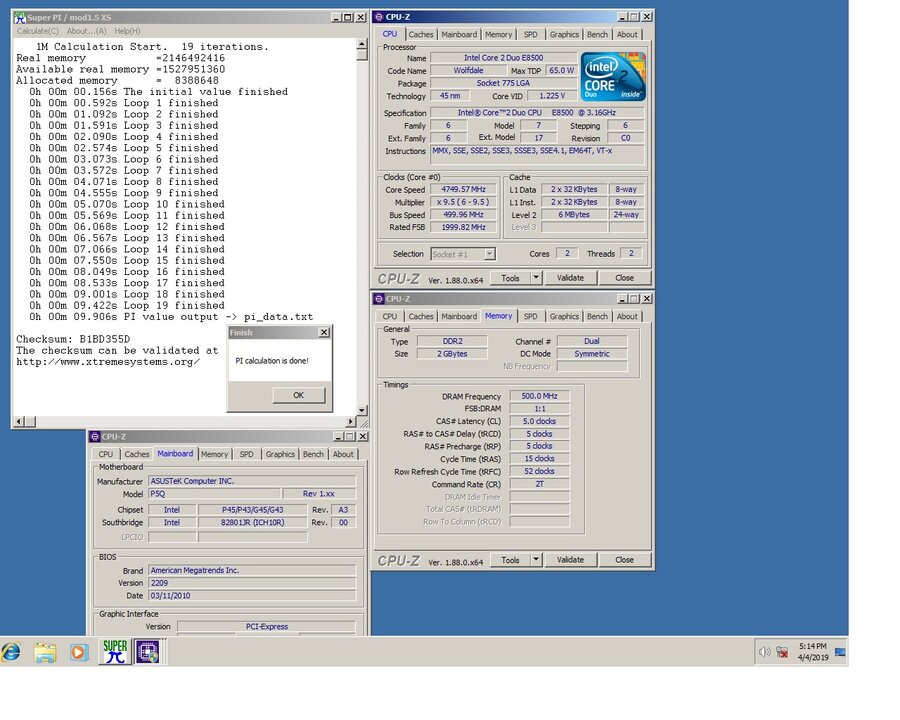Switch to the CPU-Z taskbar button

point(149,652)
